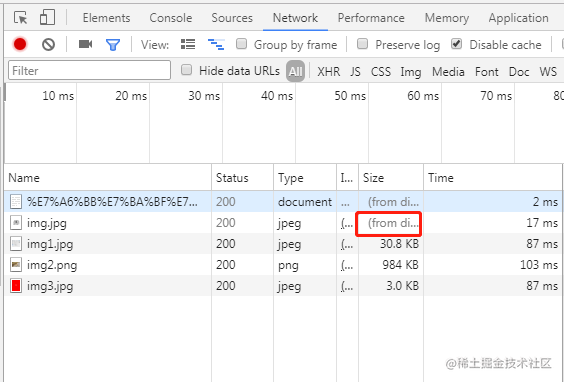The height and width of the screenshot is (382, 564).
Task: Click the capture screenshots camera icon
Action: [86, 44]
